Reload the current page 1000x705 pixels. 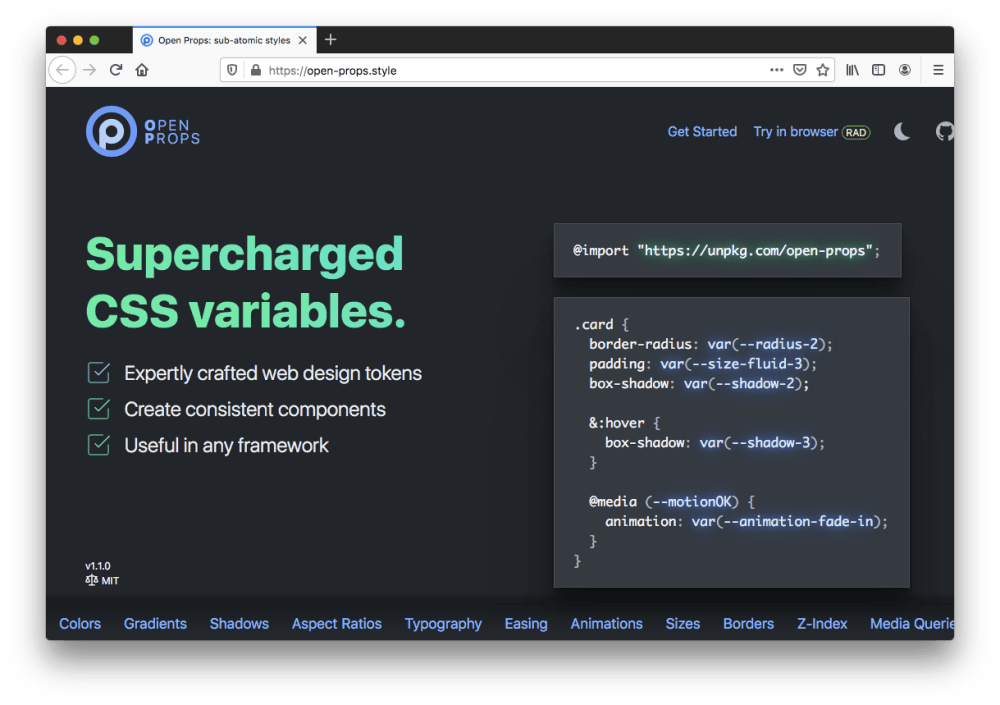click(116, 70)
